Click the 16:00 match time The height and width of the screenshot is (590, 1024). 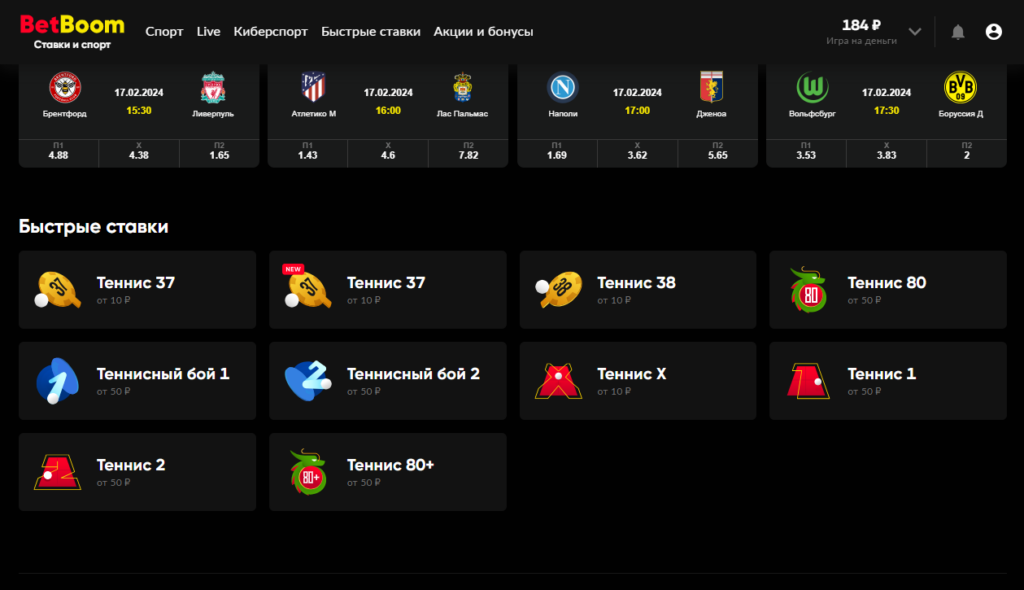388,110
